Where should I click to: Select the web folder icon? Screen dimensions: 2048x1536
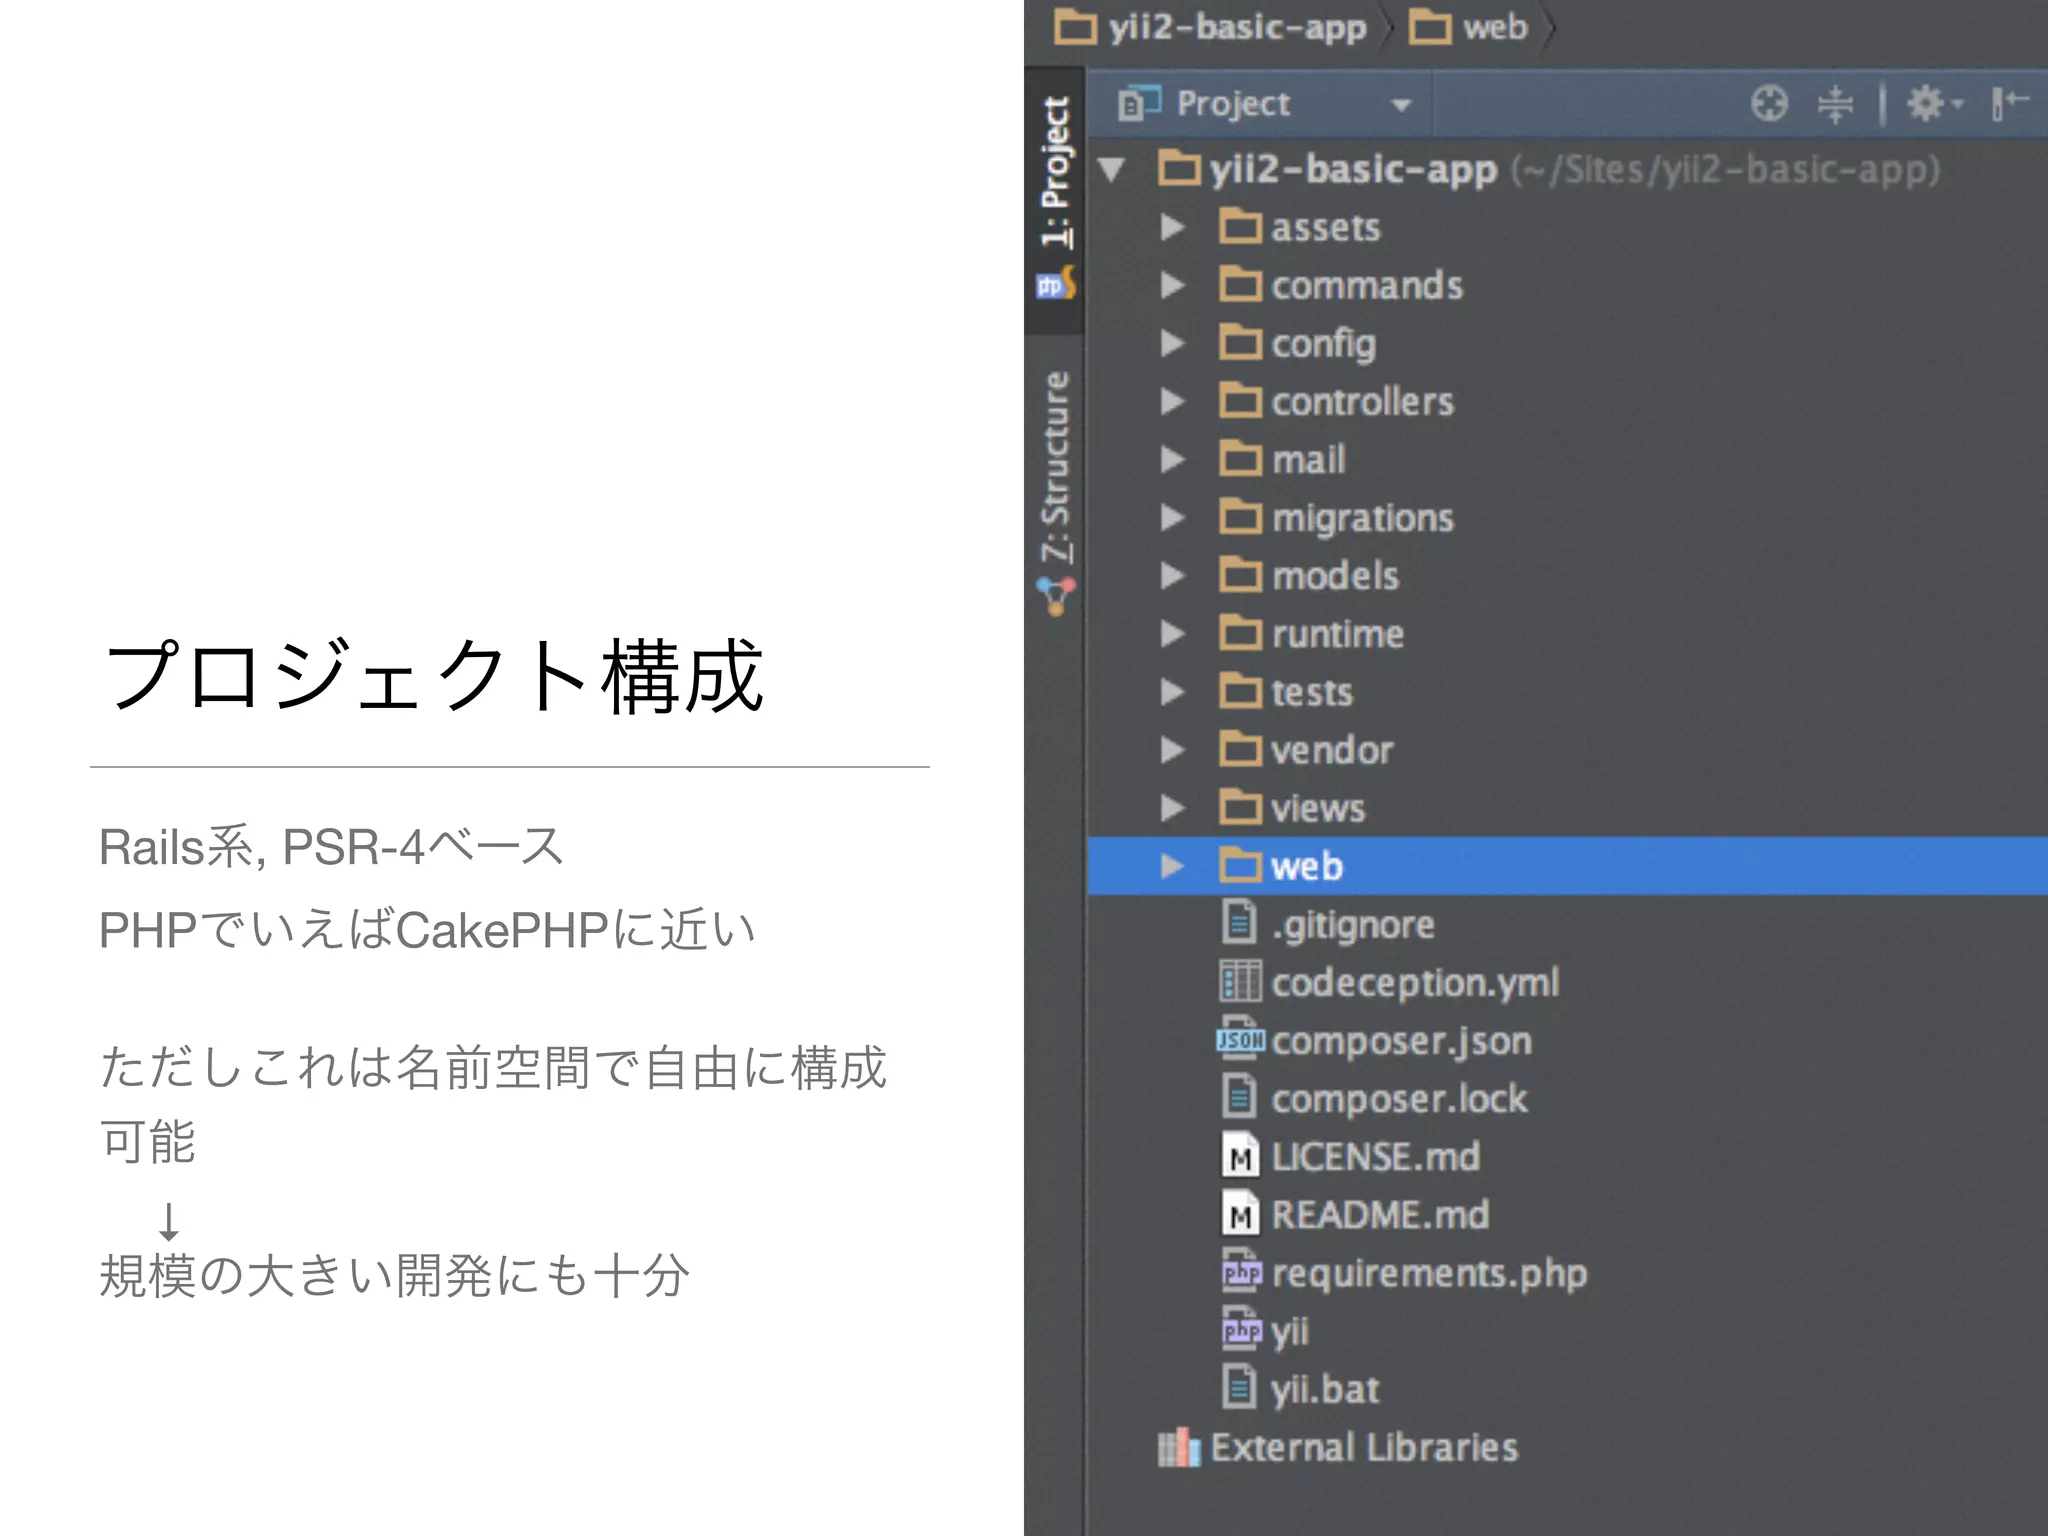1240,864
